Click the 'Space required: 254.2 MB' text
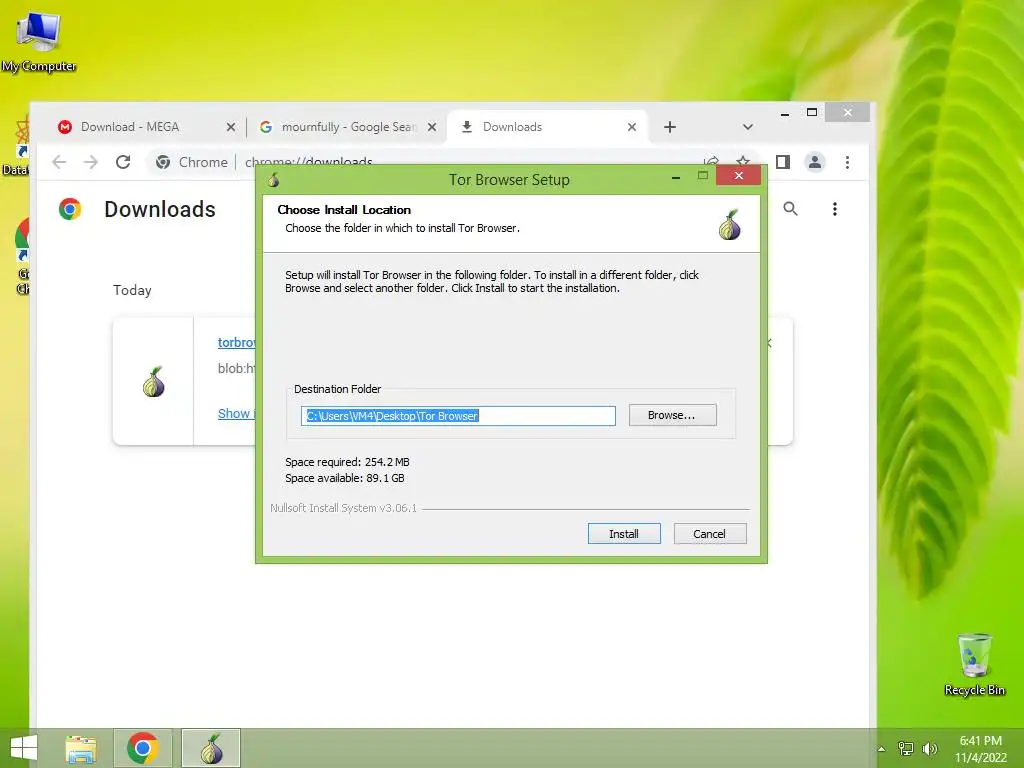The width and height of the screenshot is (1024, 768). 347,462
